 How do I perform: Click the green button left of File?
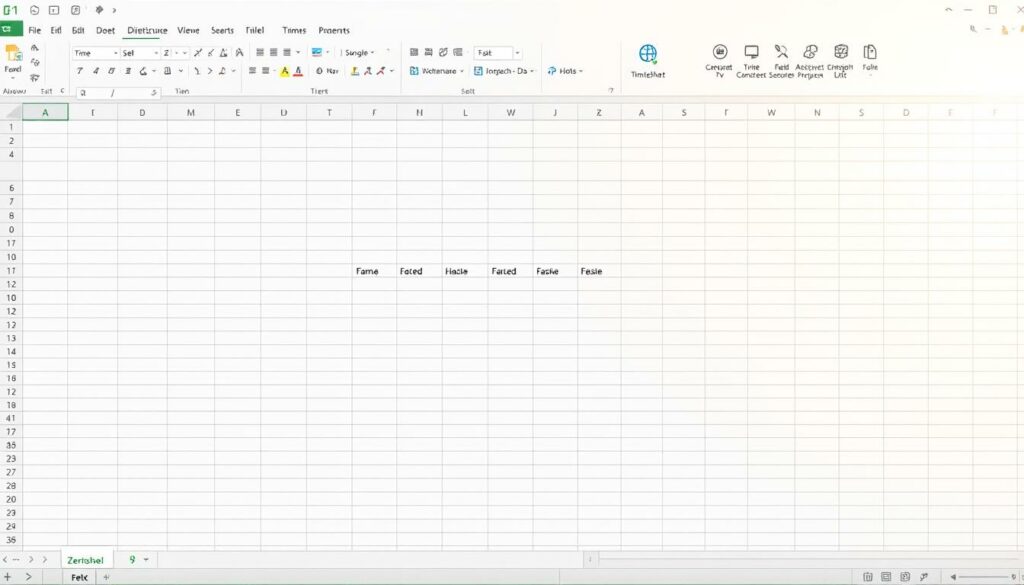(11, 29)
